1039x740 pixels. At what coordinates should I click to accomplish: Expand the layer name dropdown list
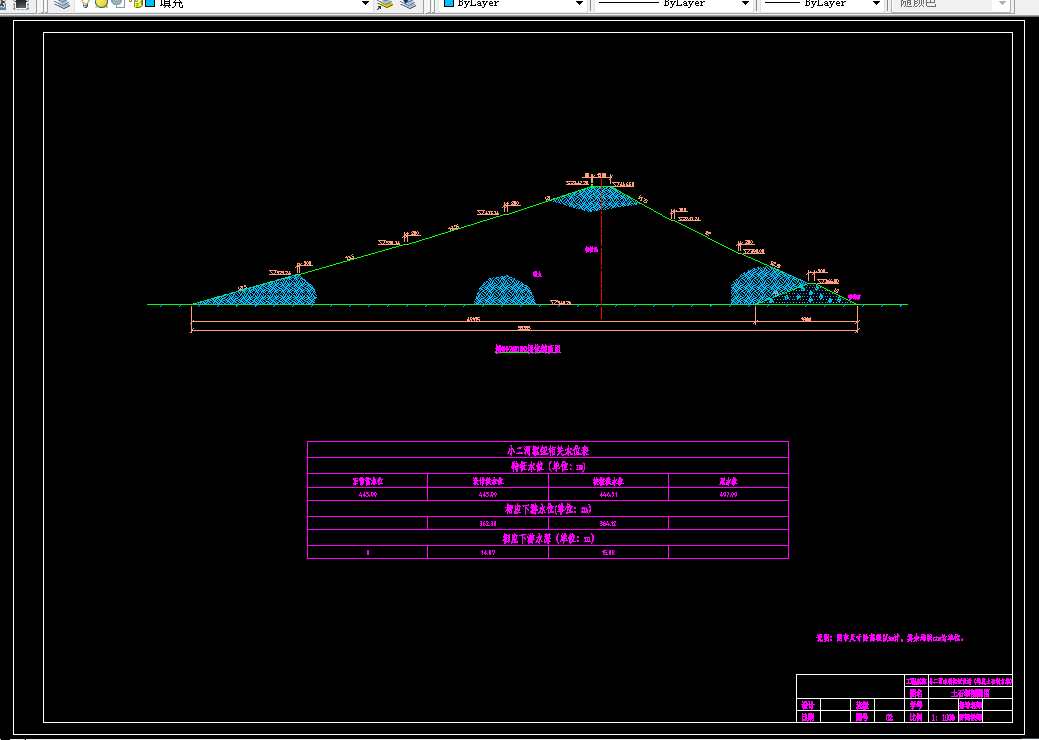364,4
